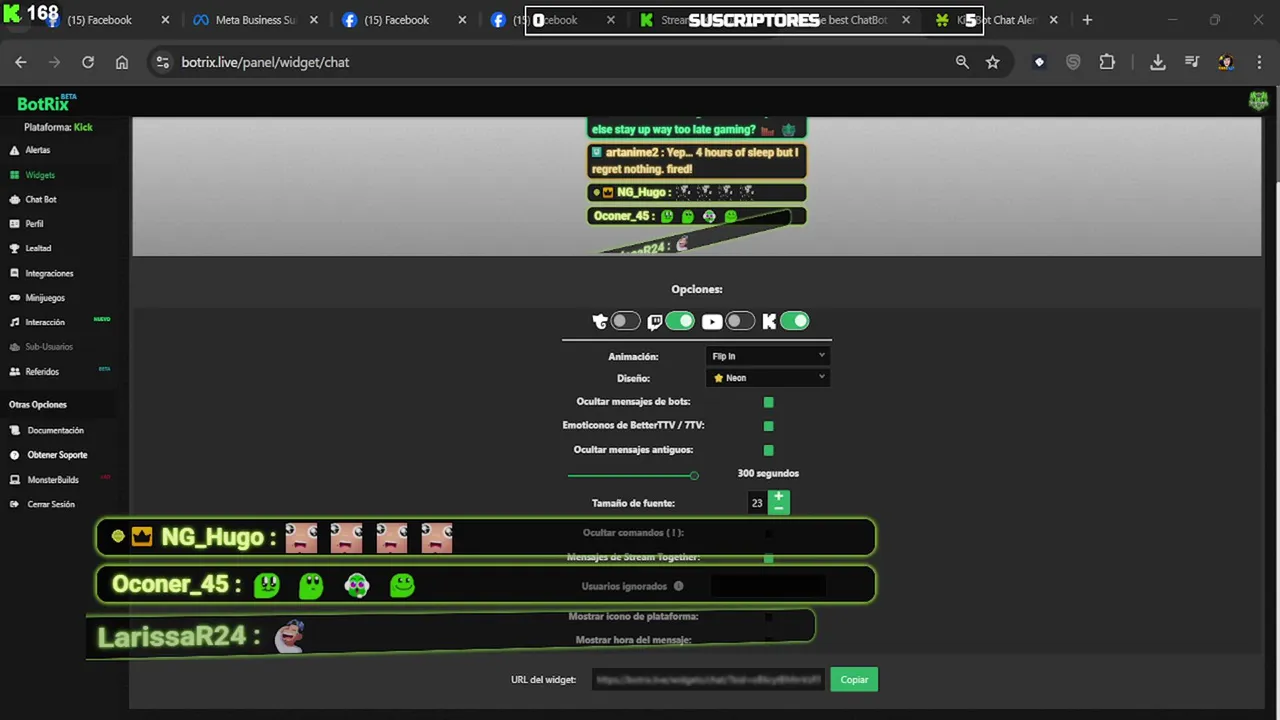Click the Minijuegos gamepad icon
The image size is (1280, 720).
click(15, 298)
